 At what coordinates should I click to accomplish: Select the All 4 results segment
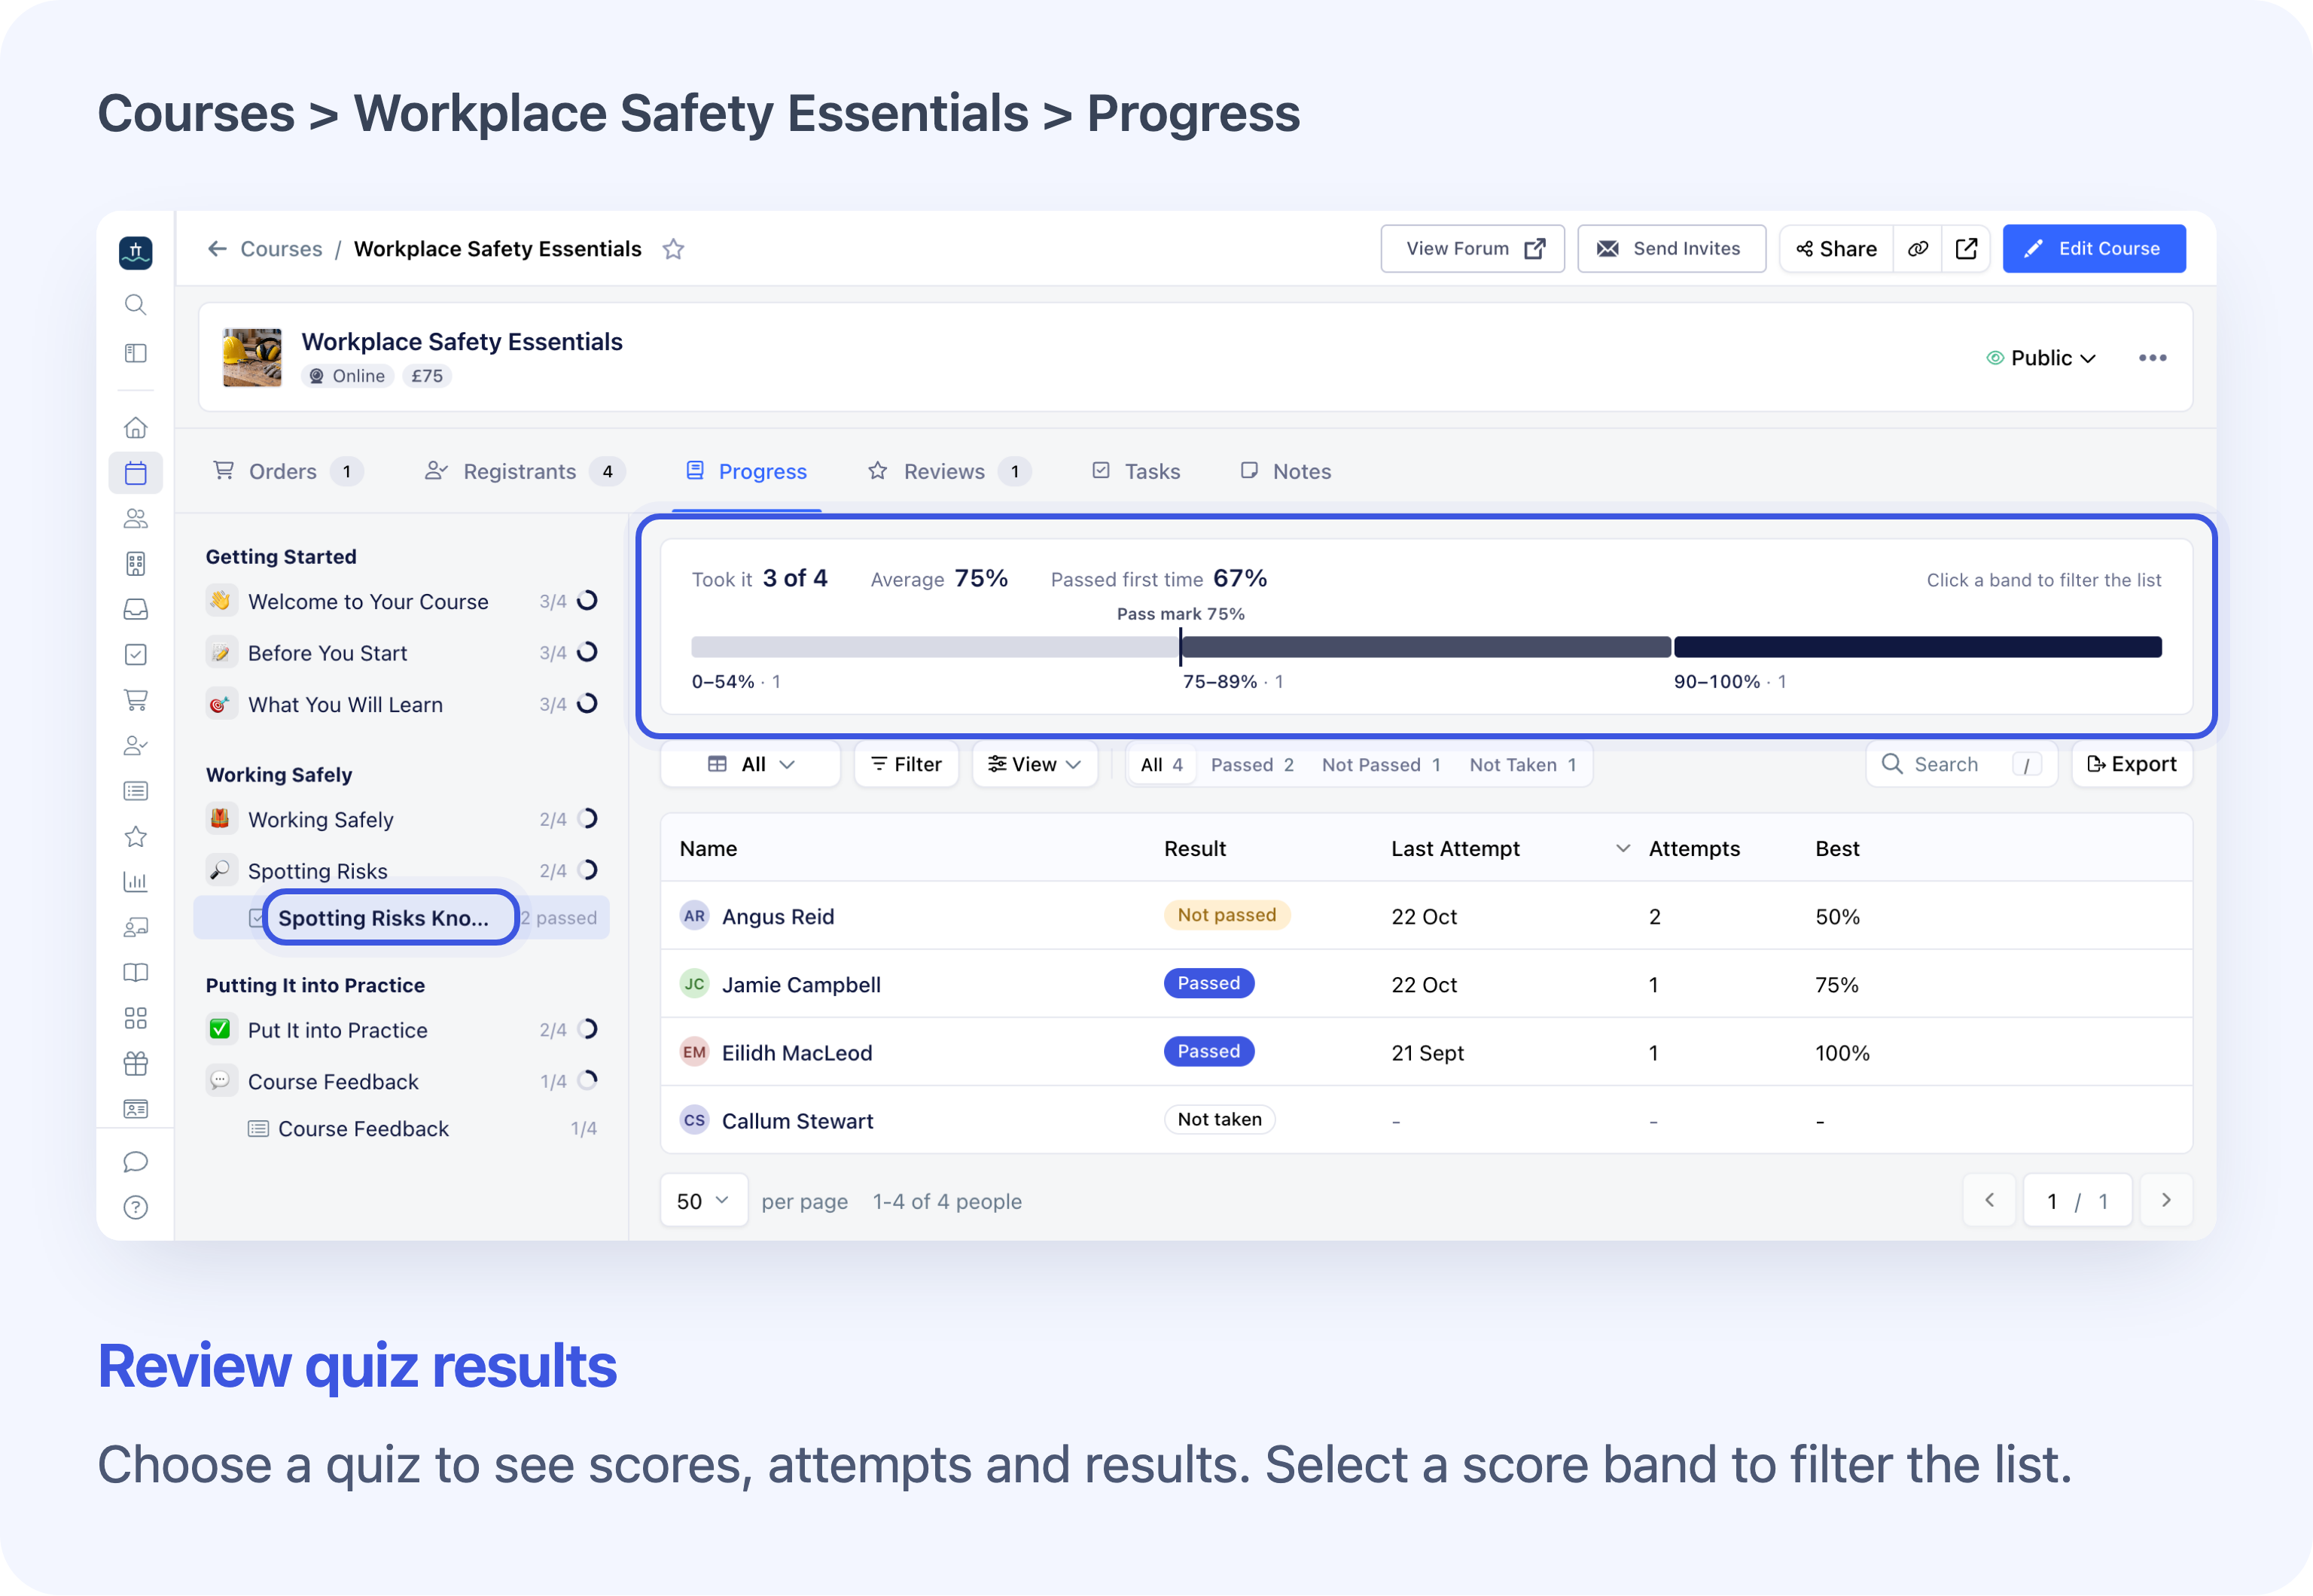pos(1161,765)
